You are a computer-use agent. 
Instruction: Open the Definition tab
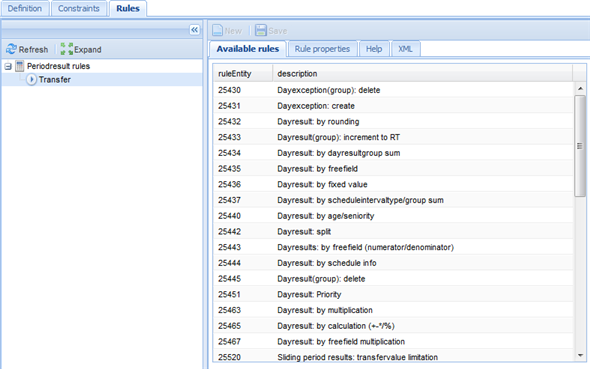click(25, 8)
